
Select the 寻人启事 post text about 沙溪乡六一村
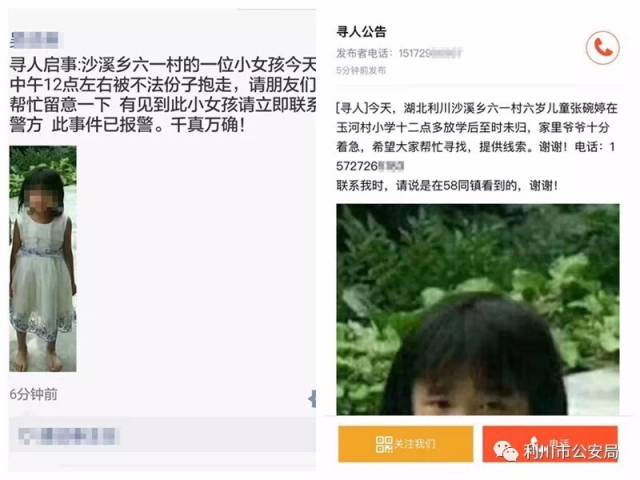[x=163, y=95]
